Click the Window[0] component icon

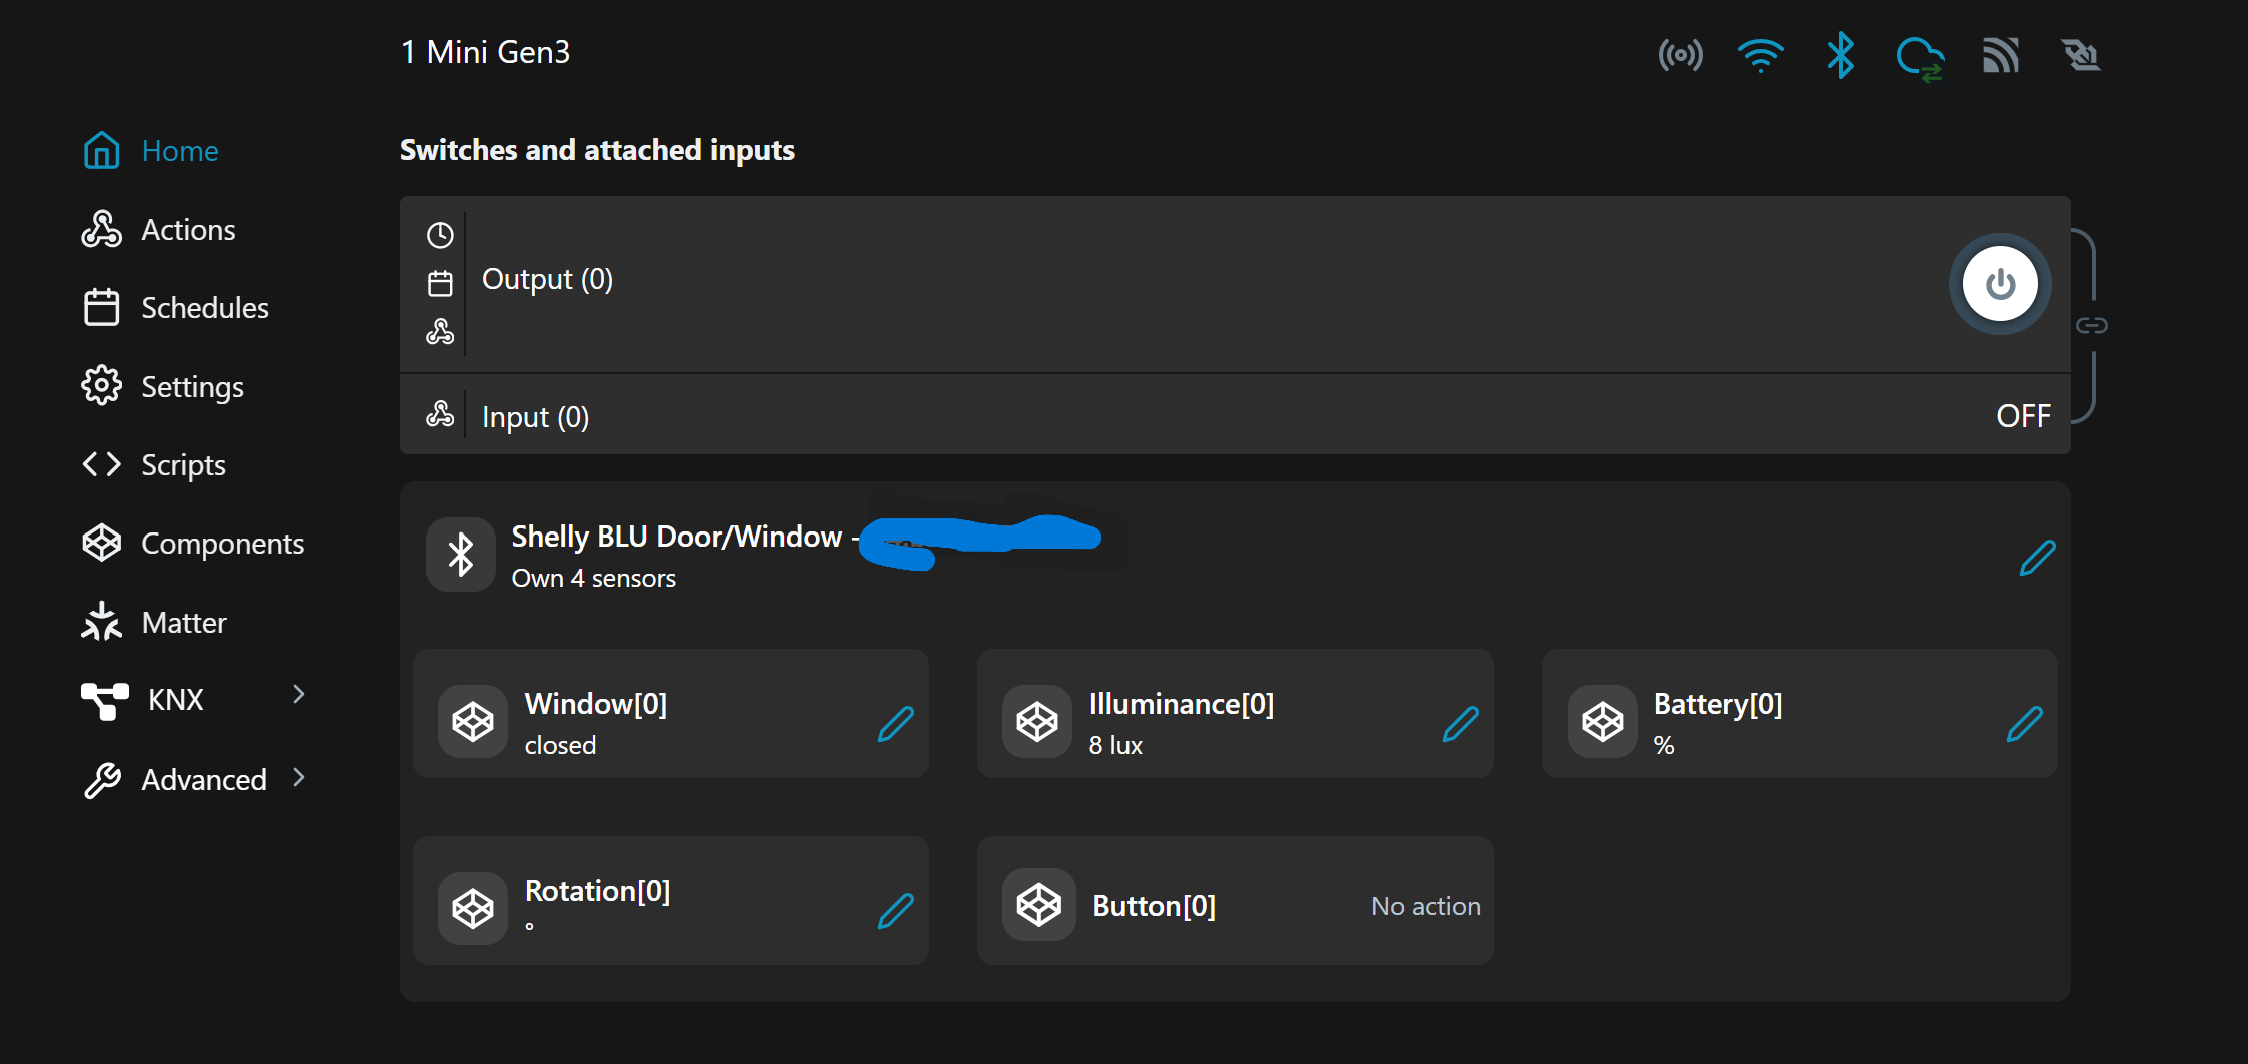473,721
